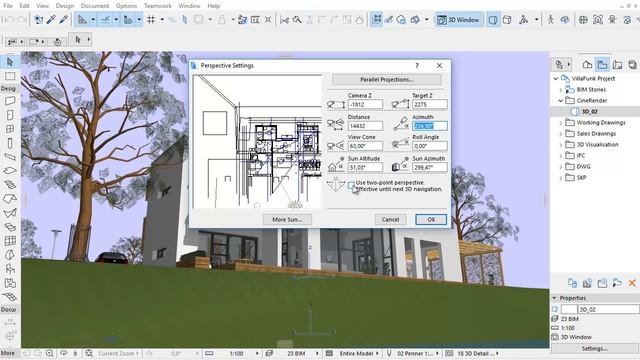Expand the 3D Visualisation folder

(561, 144)
